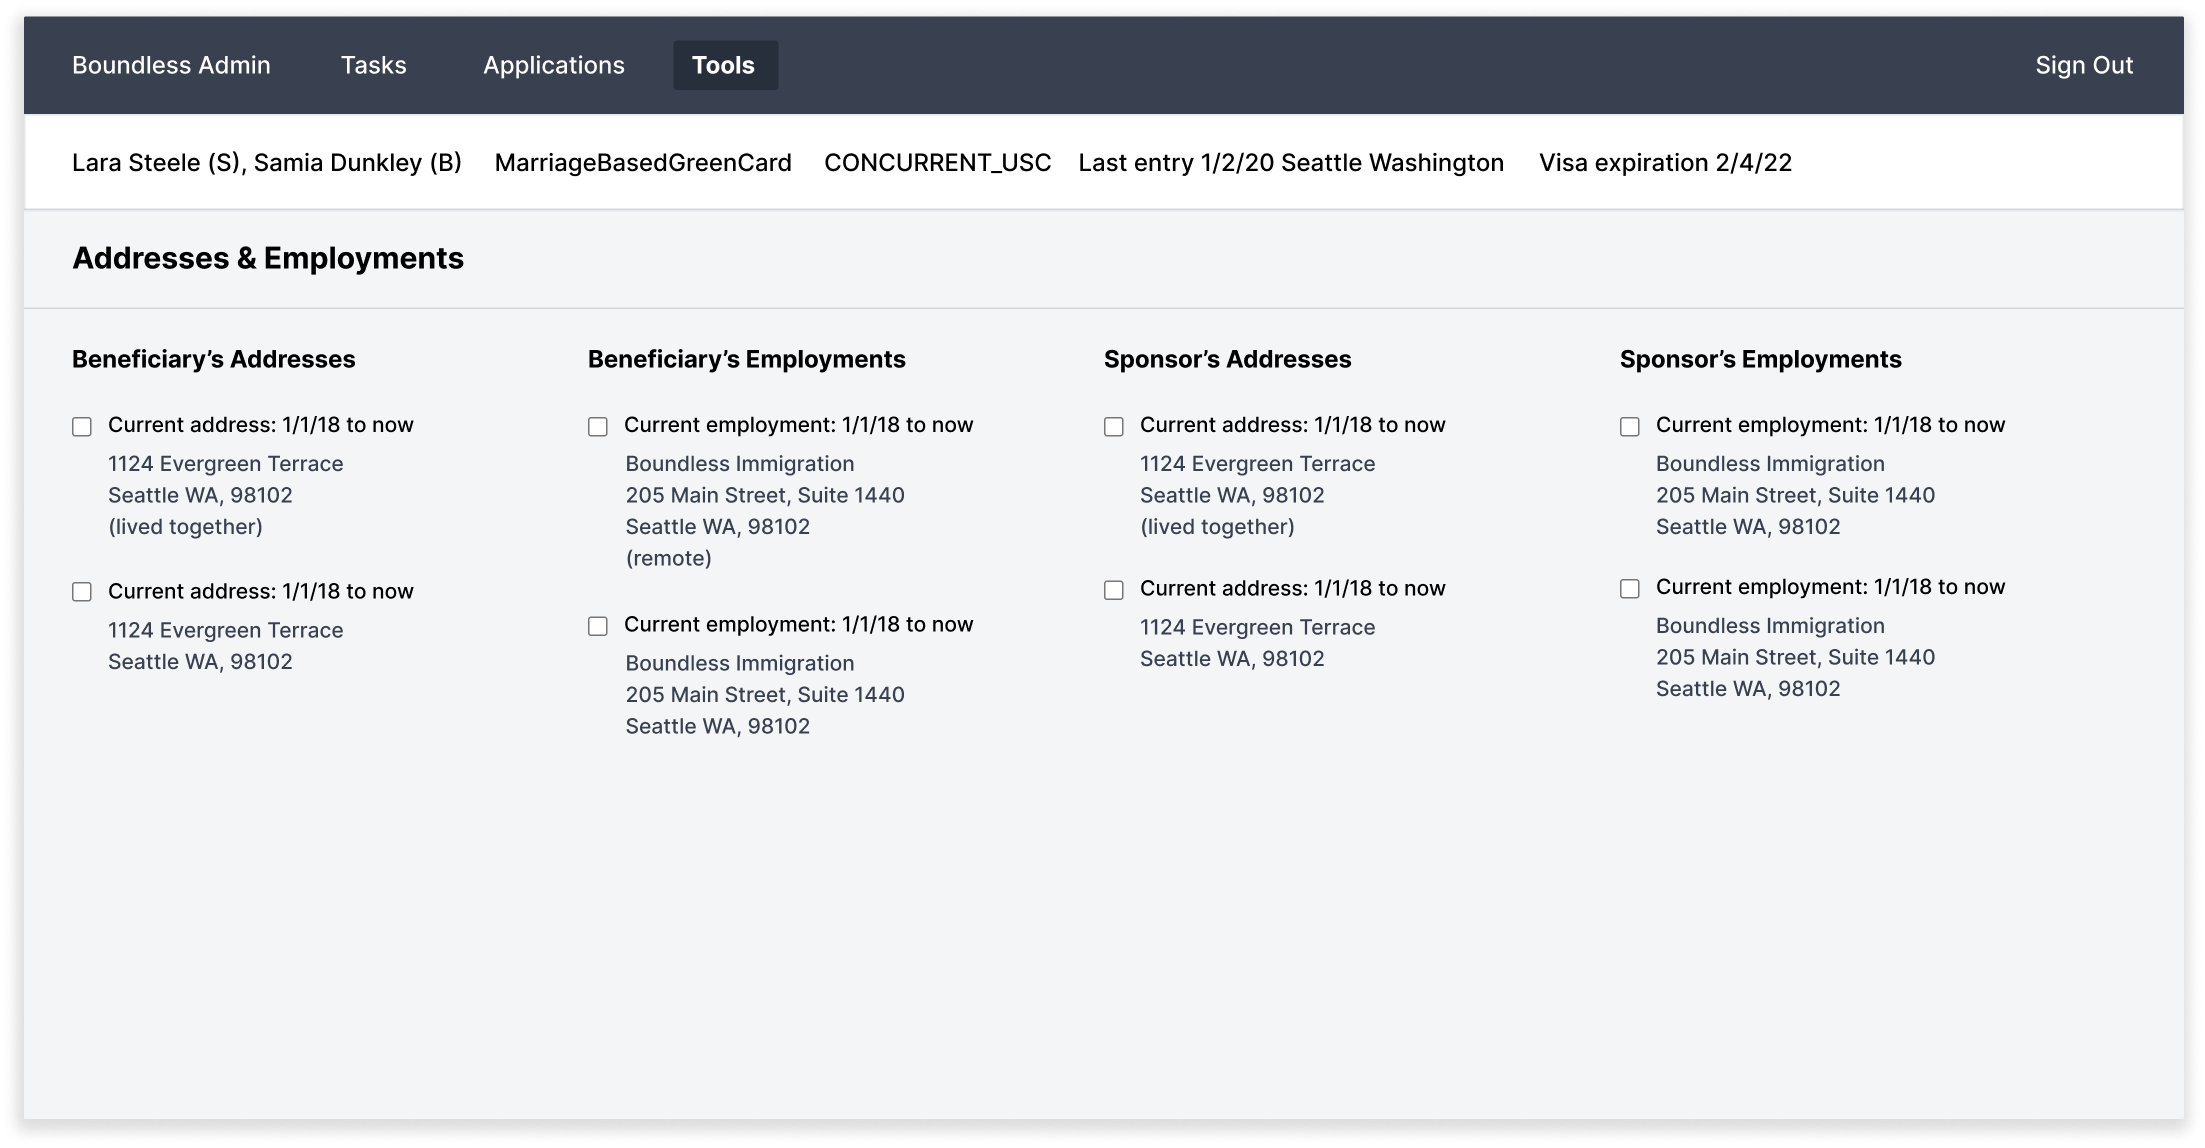The image size is (2205, 1148).
Task: Click applicant names Lara Steele, Samia Dunkley
Action: point(267,162)
